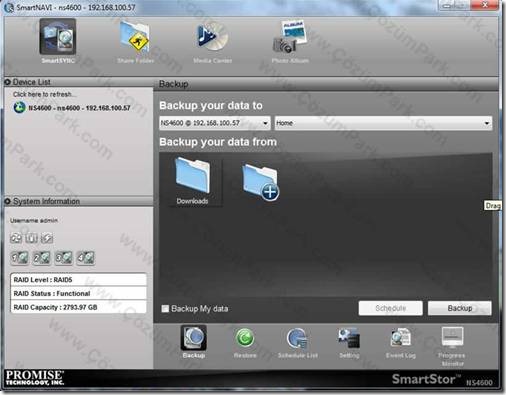This screenshot has width=506, height=395.
Task: Add a new backup folder with the plus icon
Action: (261, 182)
